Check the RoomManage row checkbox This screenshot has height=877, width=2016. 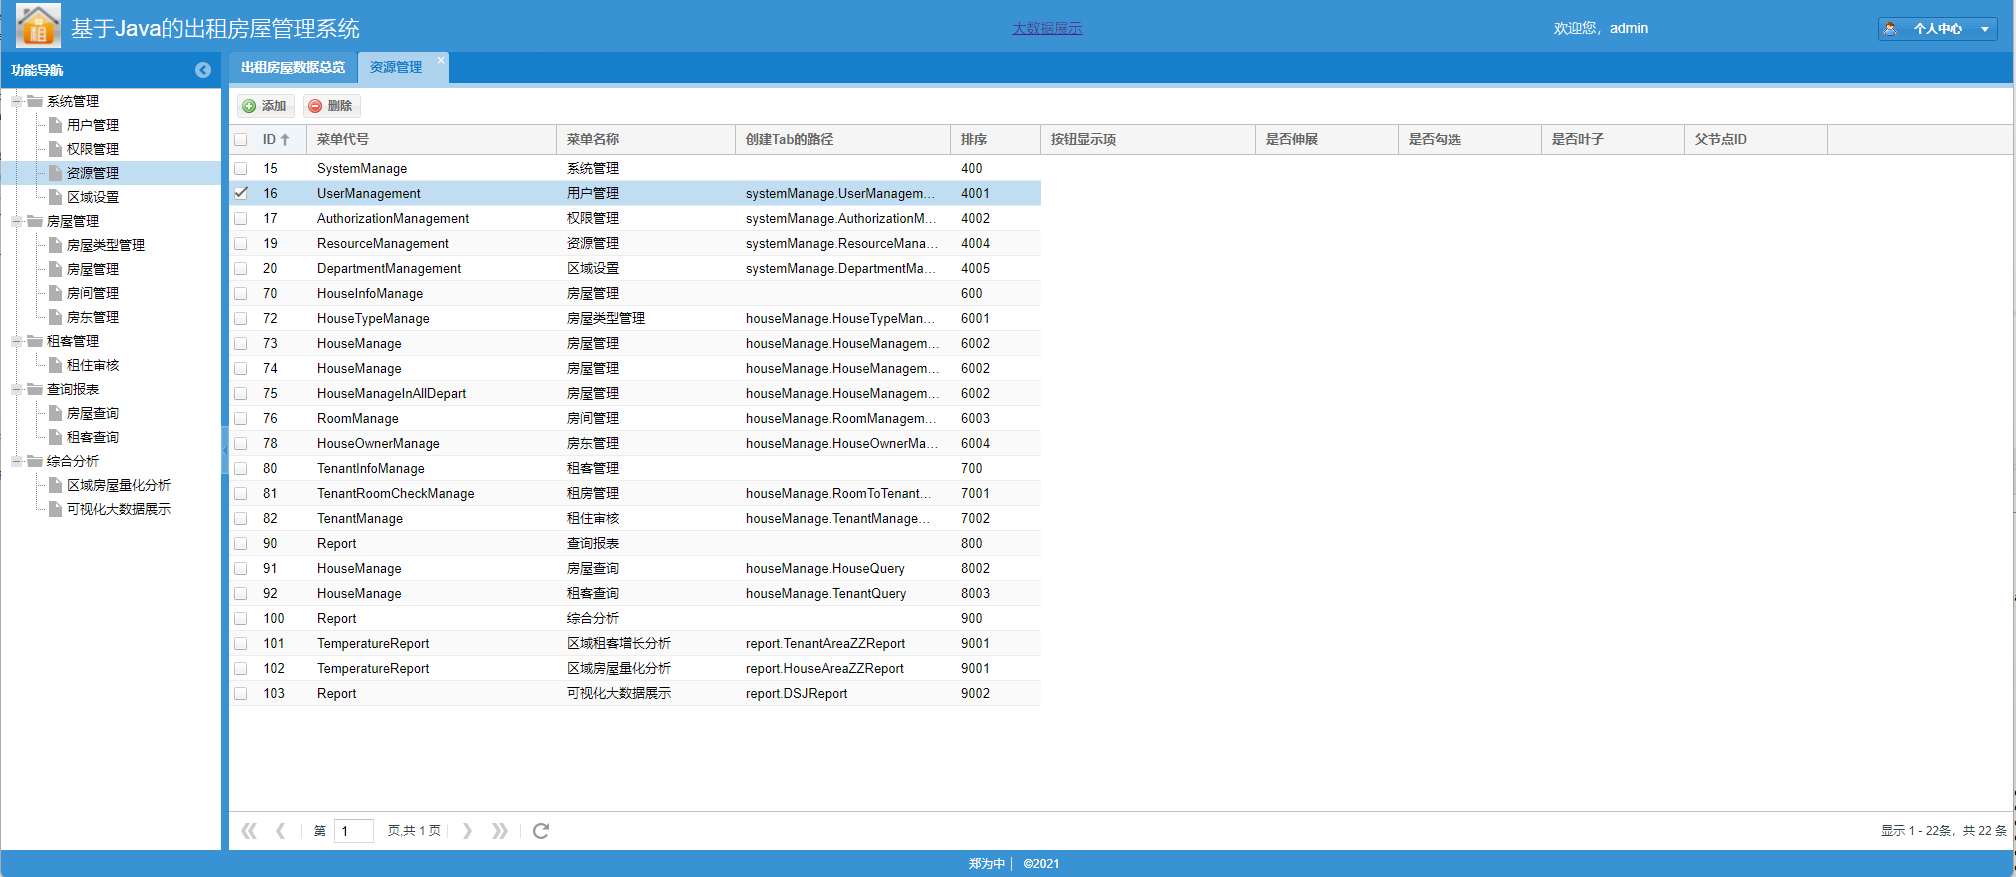pyautogui.click(x=241, y=419)
